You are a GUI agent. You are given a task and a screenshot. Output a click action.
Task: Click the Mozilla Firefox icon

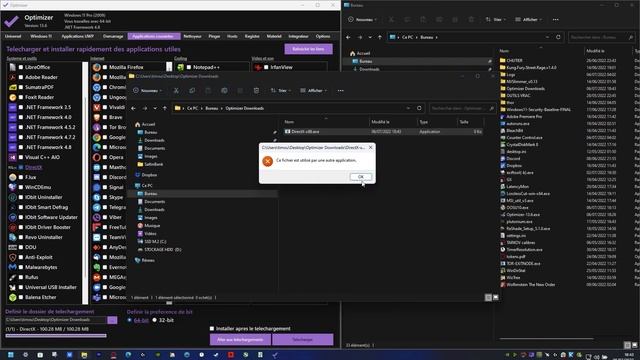point(97,67)
